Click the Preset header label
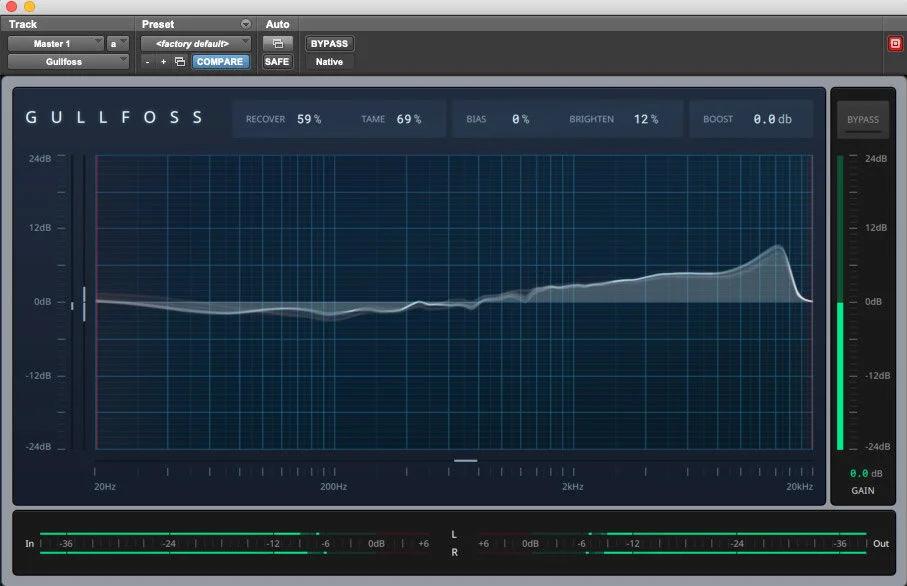The height and width of the screenshot is (586, 907). tap(158, 24)
